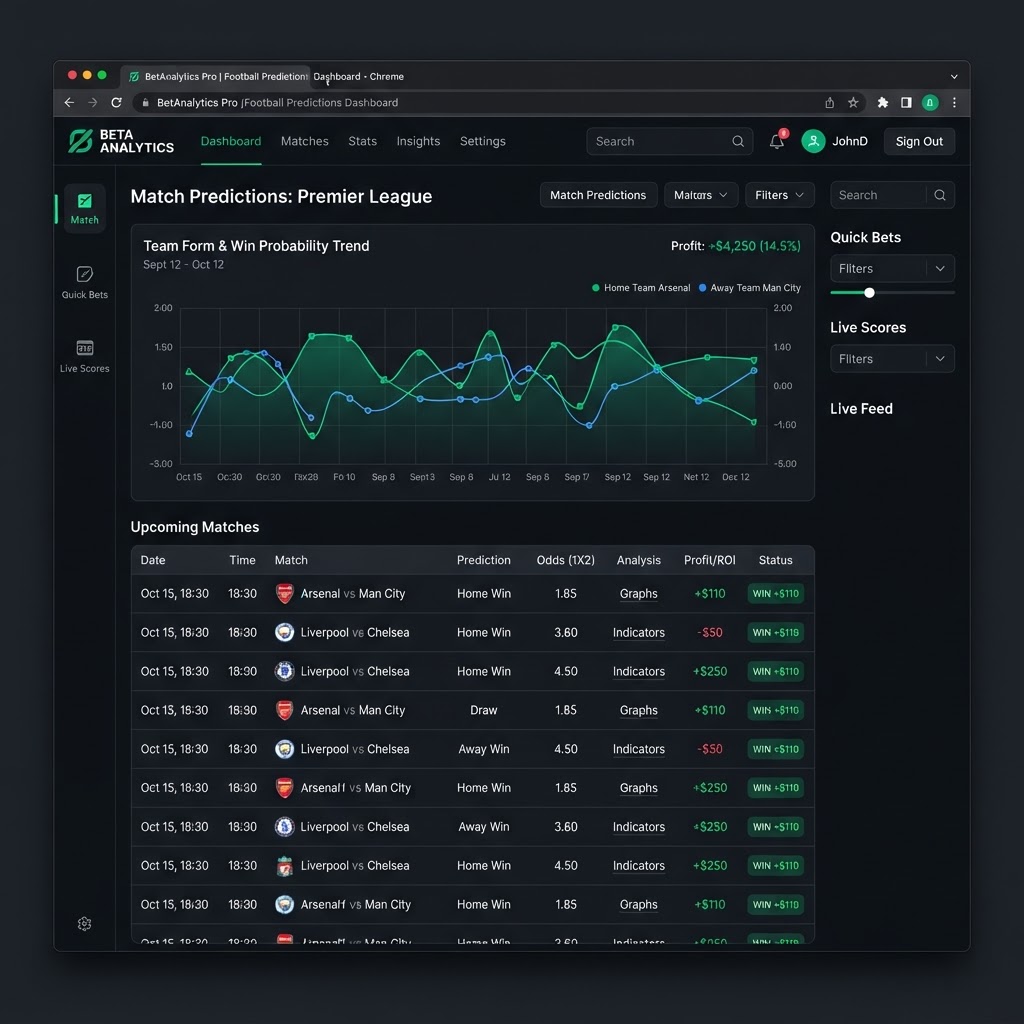Click the green browser profile icon
The height and width of the screenshot is (1024, 1024).
[x=930, y=103]
